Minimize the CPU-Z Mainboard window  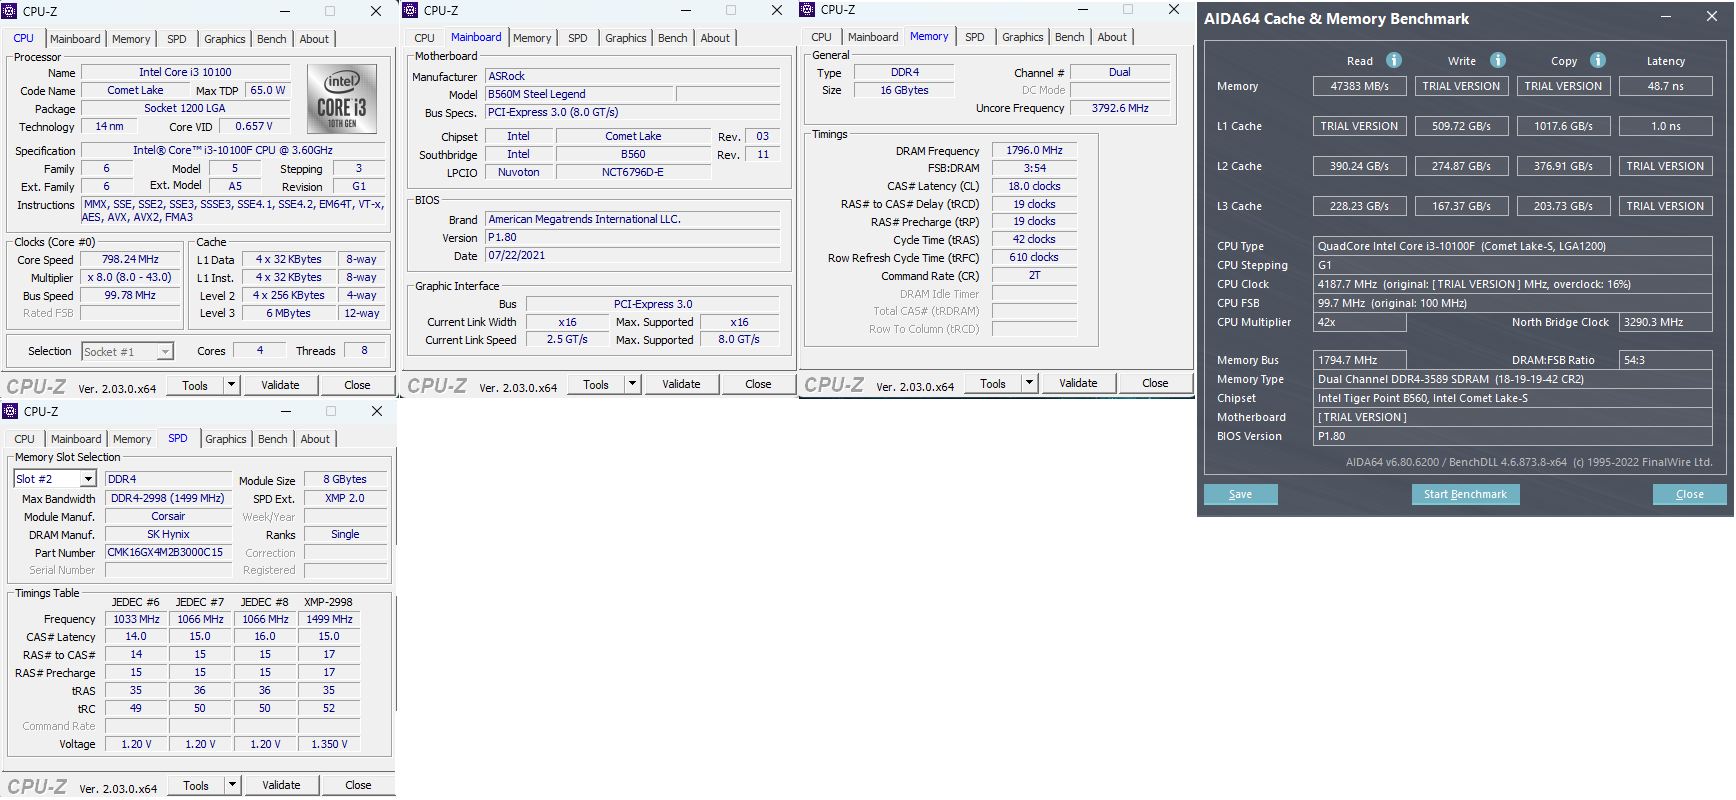(x=686, y=10)
